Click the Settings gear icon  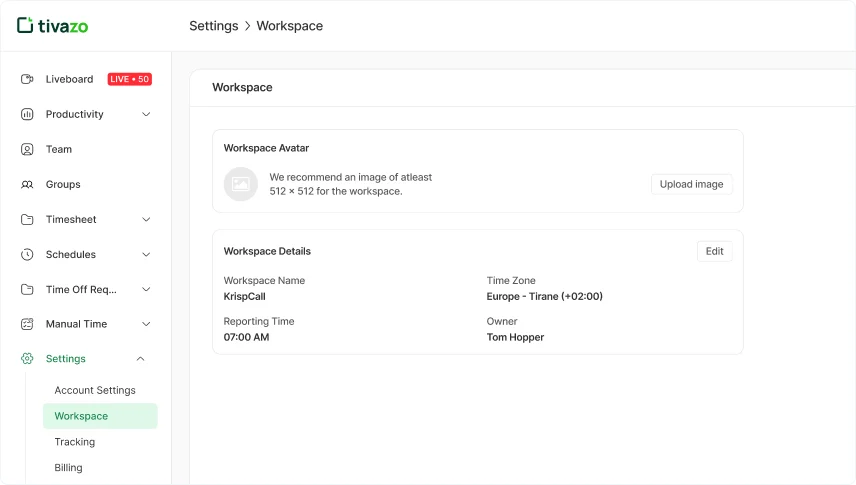[x=27, y=359]
